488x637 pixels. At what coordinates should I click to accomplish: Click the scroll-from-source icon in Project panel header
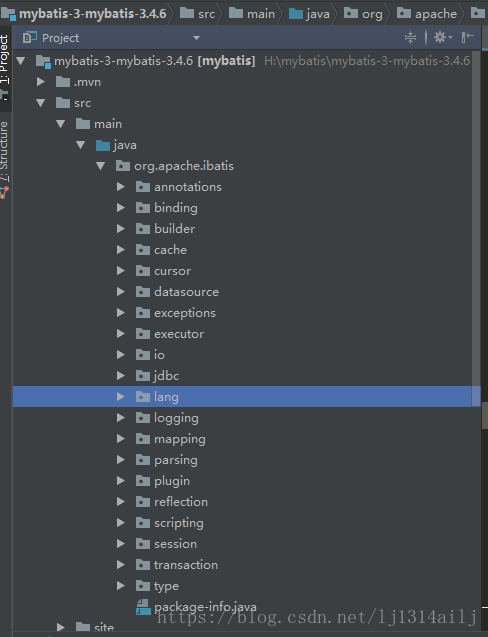click(x=410, y=38)
